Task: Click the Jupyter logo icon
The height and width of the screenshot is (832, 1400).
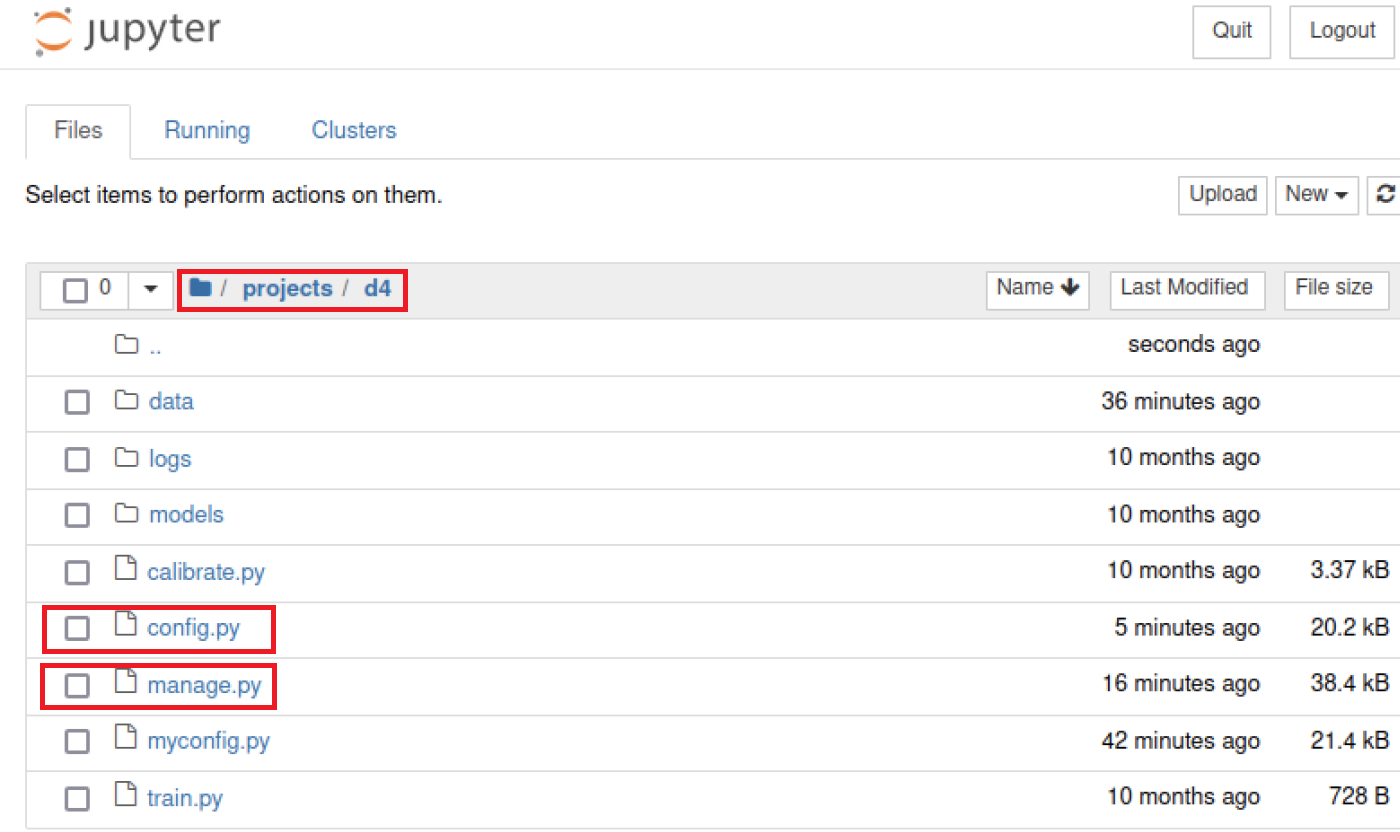Action: tap(53, 30)
